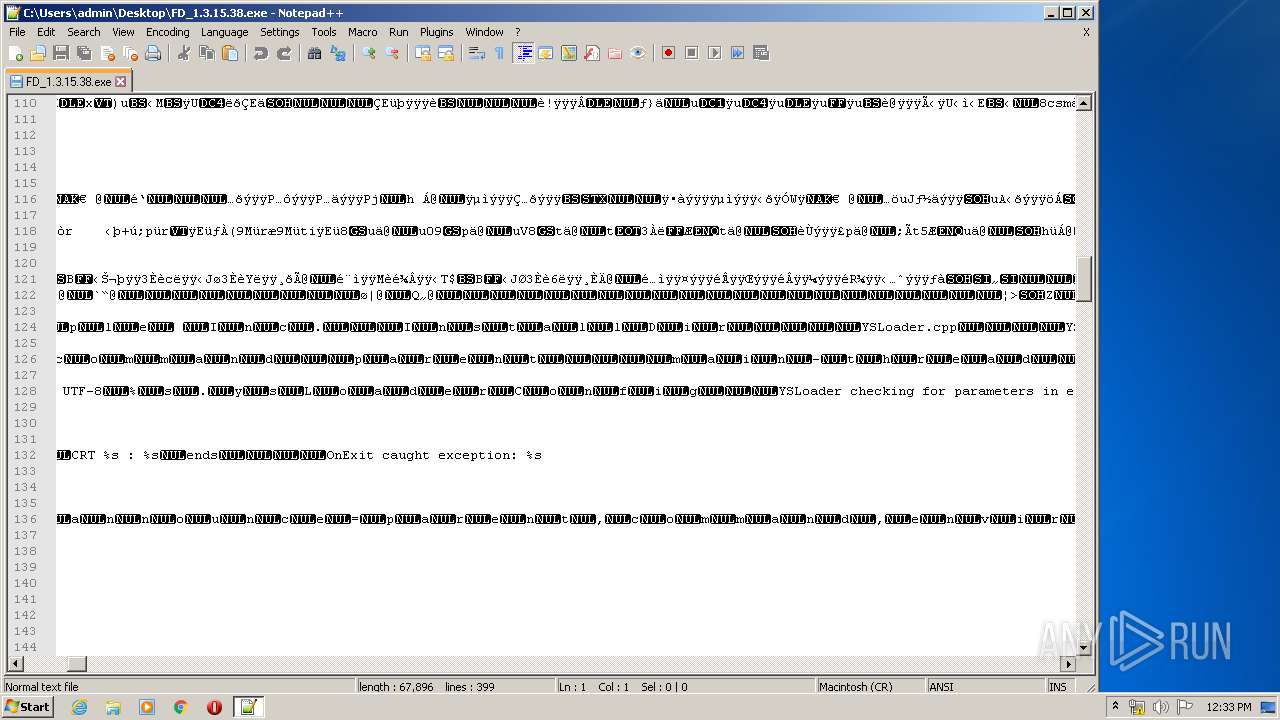Start macro recording with red dot
Screen dimensions: 1280x720
[669, 53]
